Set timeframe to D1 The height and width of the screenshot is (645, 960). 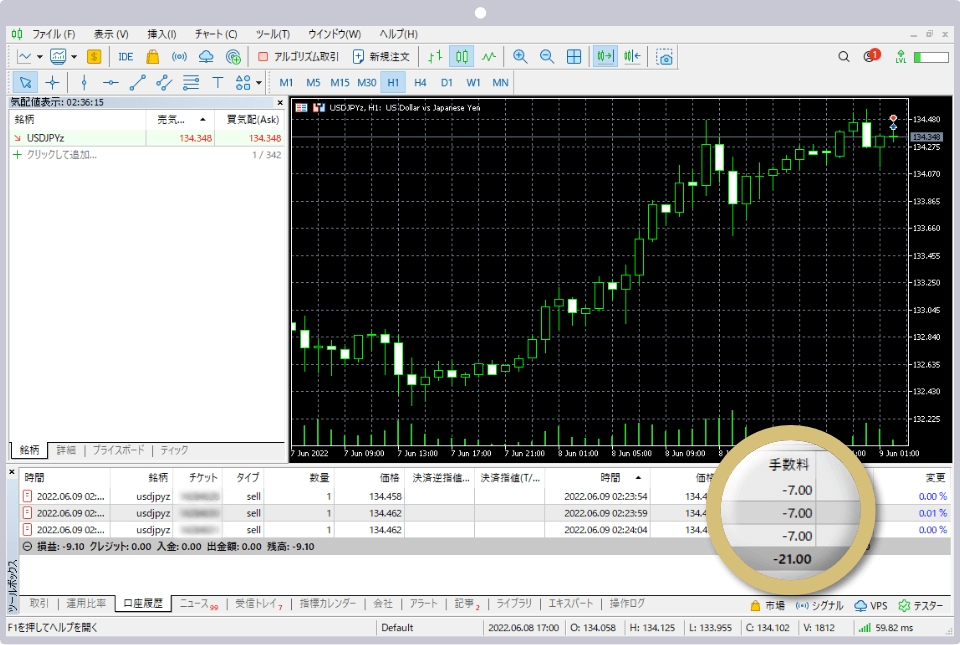[x=447, y=83]
